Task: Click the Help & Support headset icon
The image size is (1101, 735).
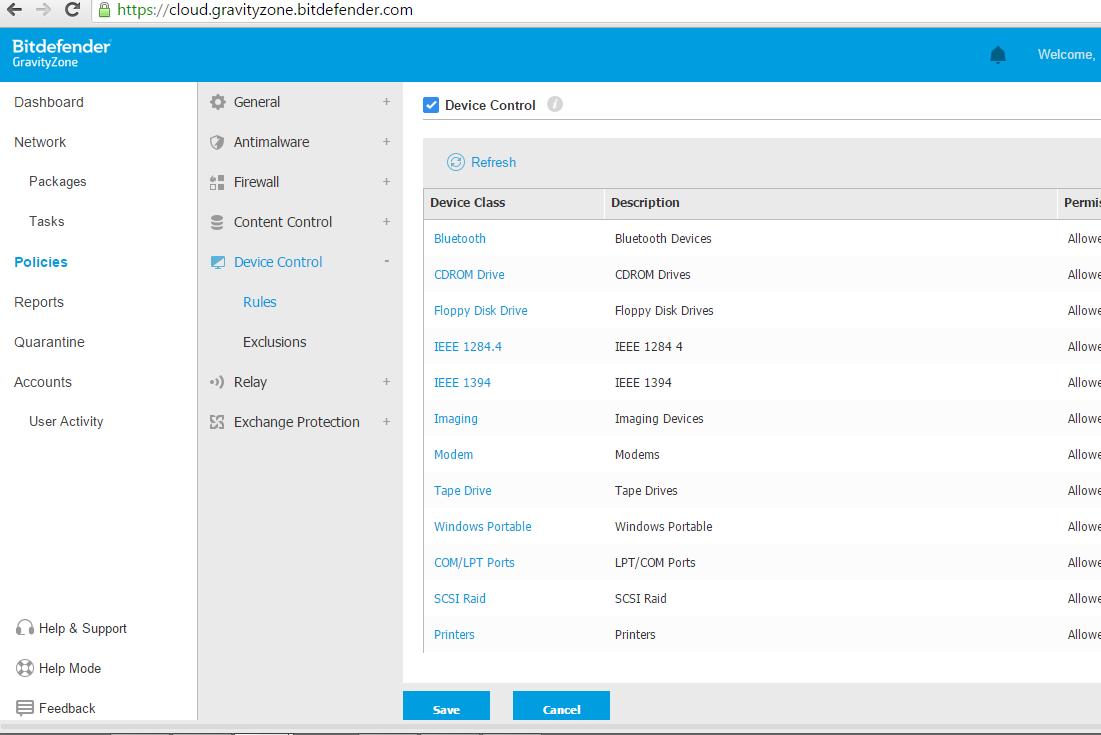Action: click(25, 628)
